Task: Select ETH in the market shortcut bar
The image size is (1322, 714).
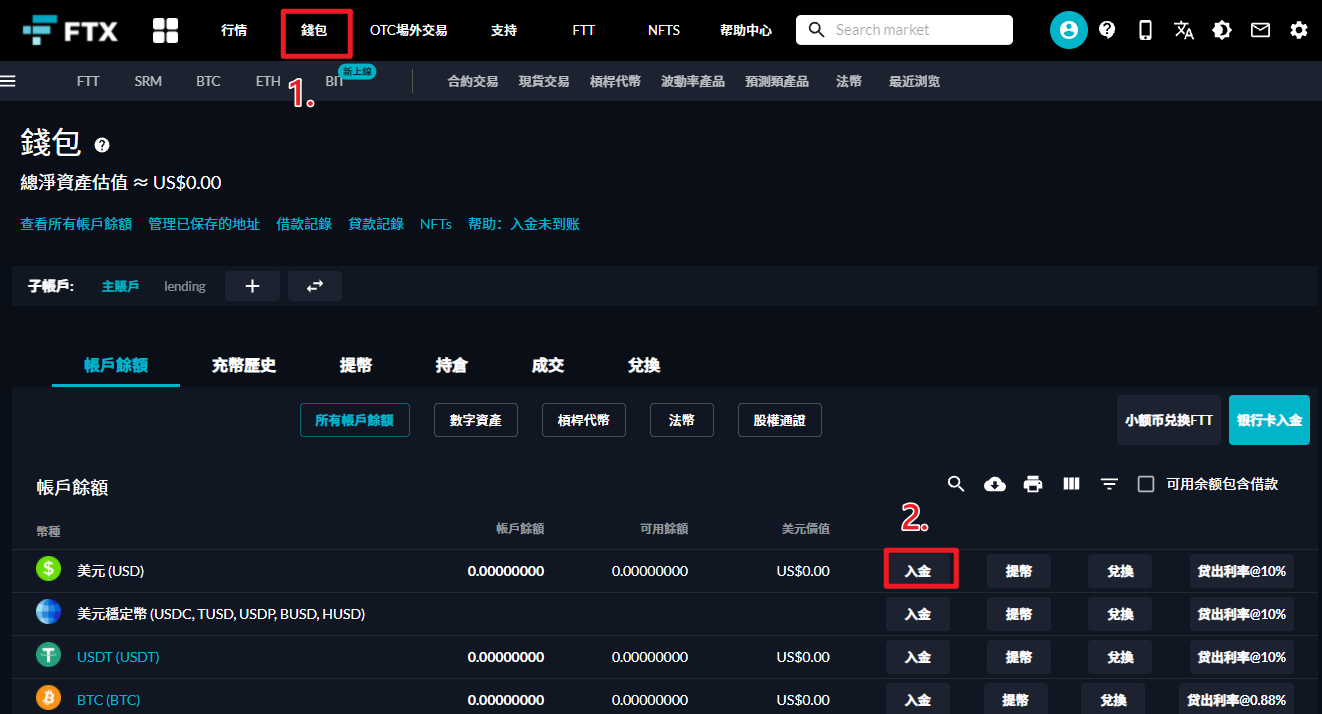Action: 268,81
